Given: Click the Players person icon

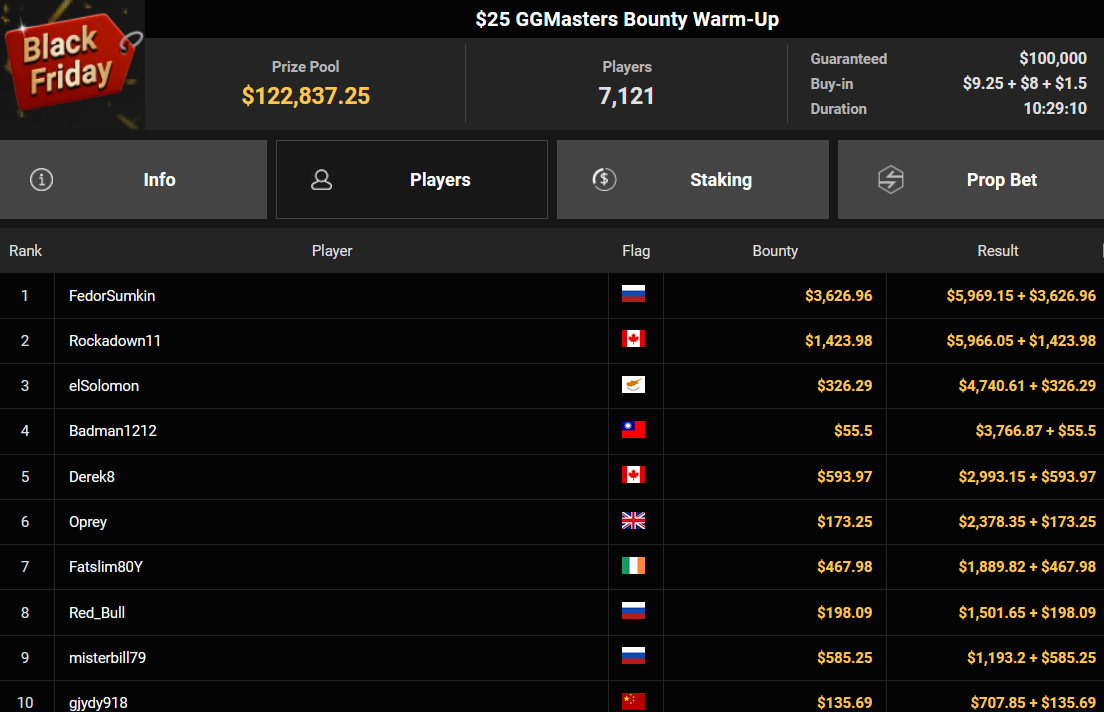Looking at the screenshot, I should [321, 180].
